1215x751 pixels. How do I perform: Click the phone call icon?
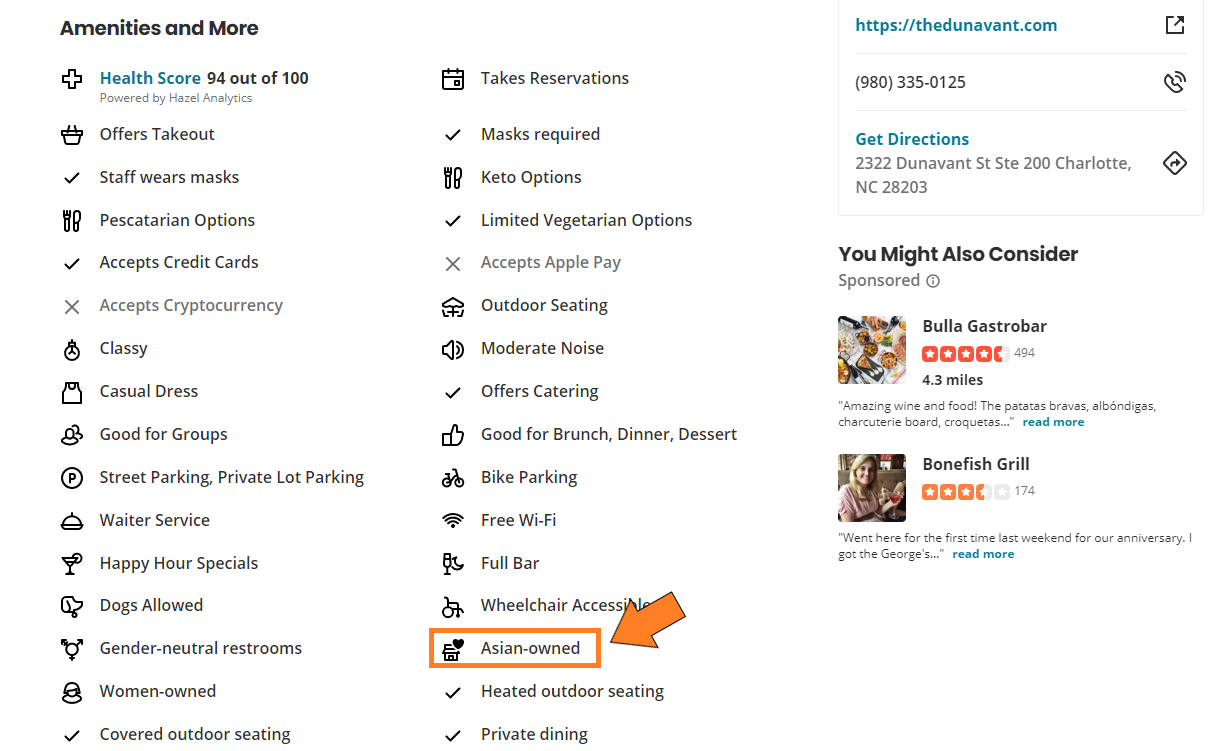pyautogui.click(x=1175, y=82)
